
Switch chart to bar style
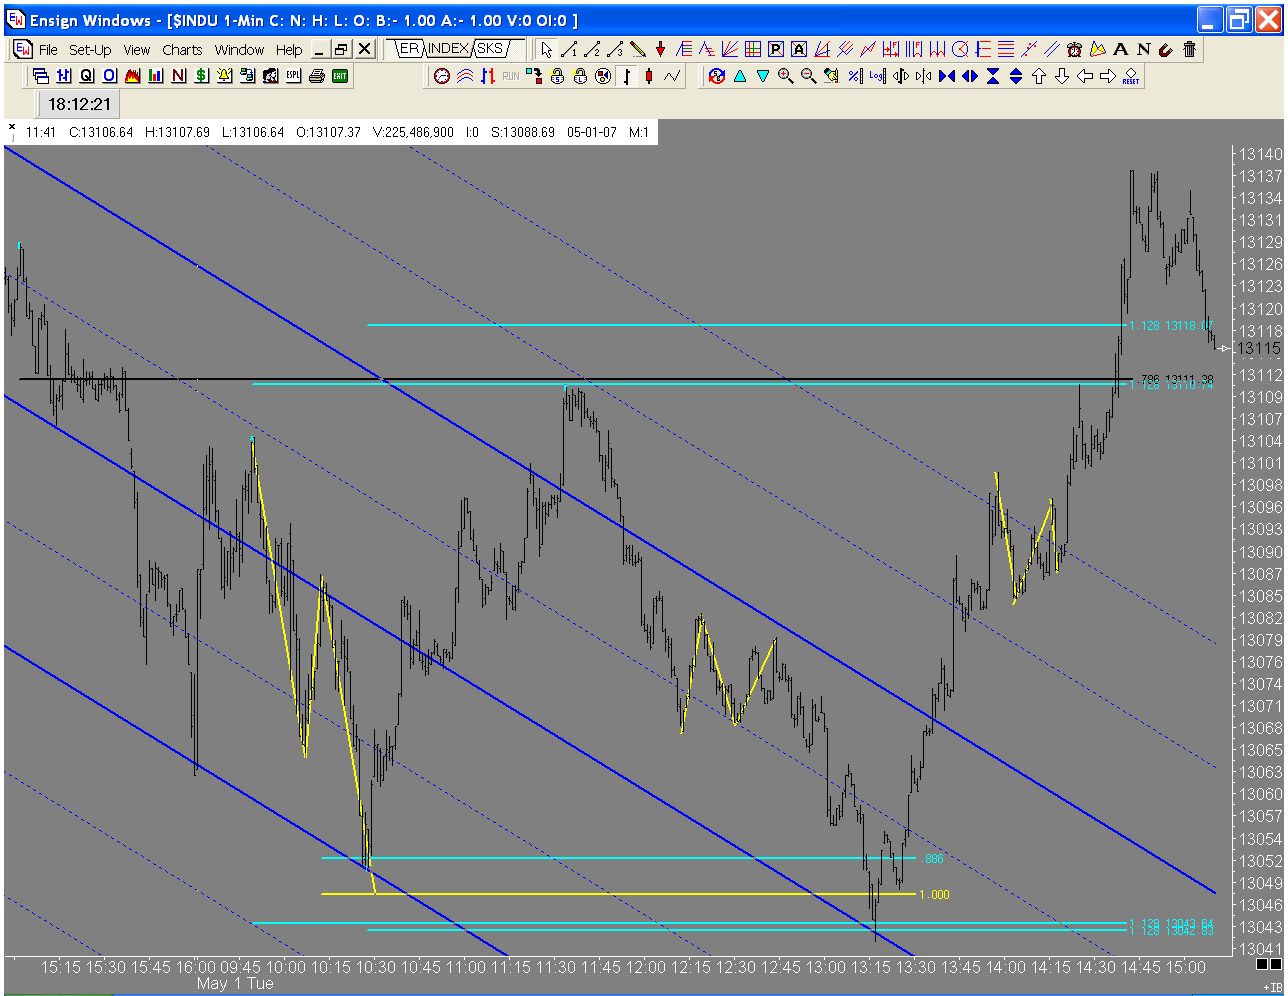click(x=626, y=76)
